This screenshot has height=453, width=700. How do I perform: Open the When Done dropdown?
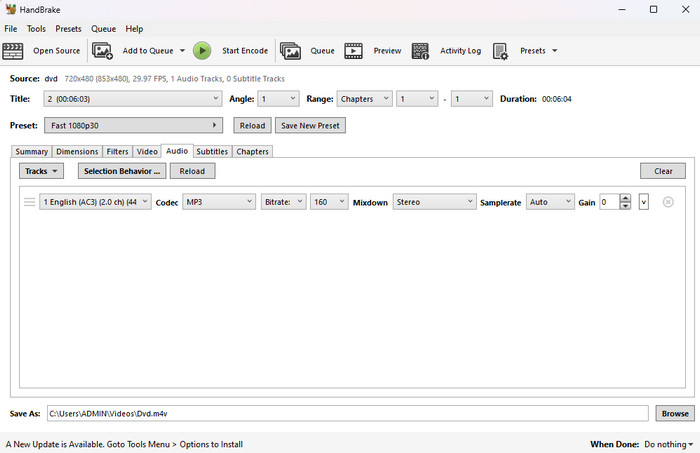coord(668,445)
